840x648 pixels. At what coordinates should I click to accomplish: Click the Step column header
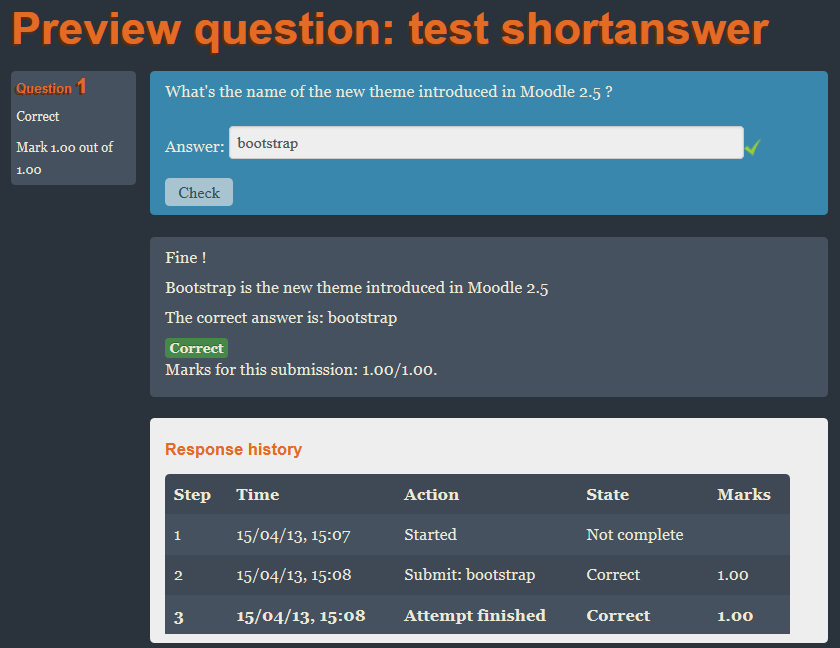pyautogui.click(x=192, y=495)
